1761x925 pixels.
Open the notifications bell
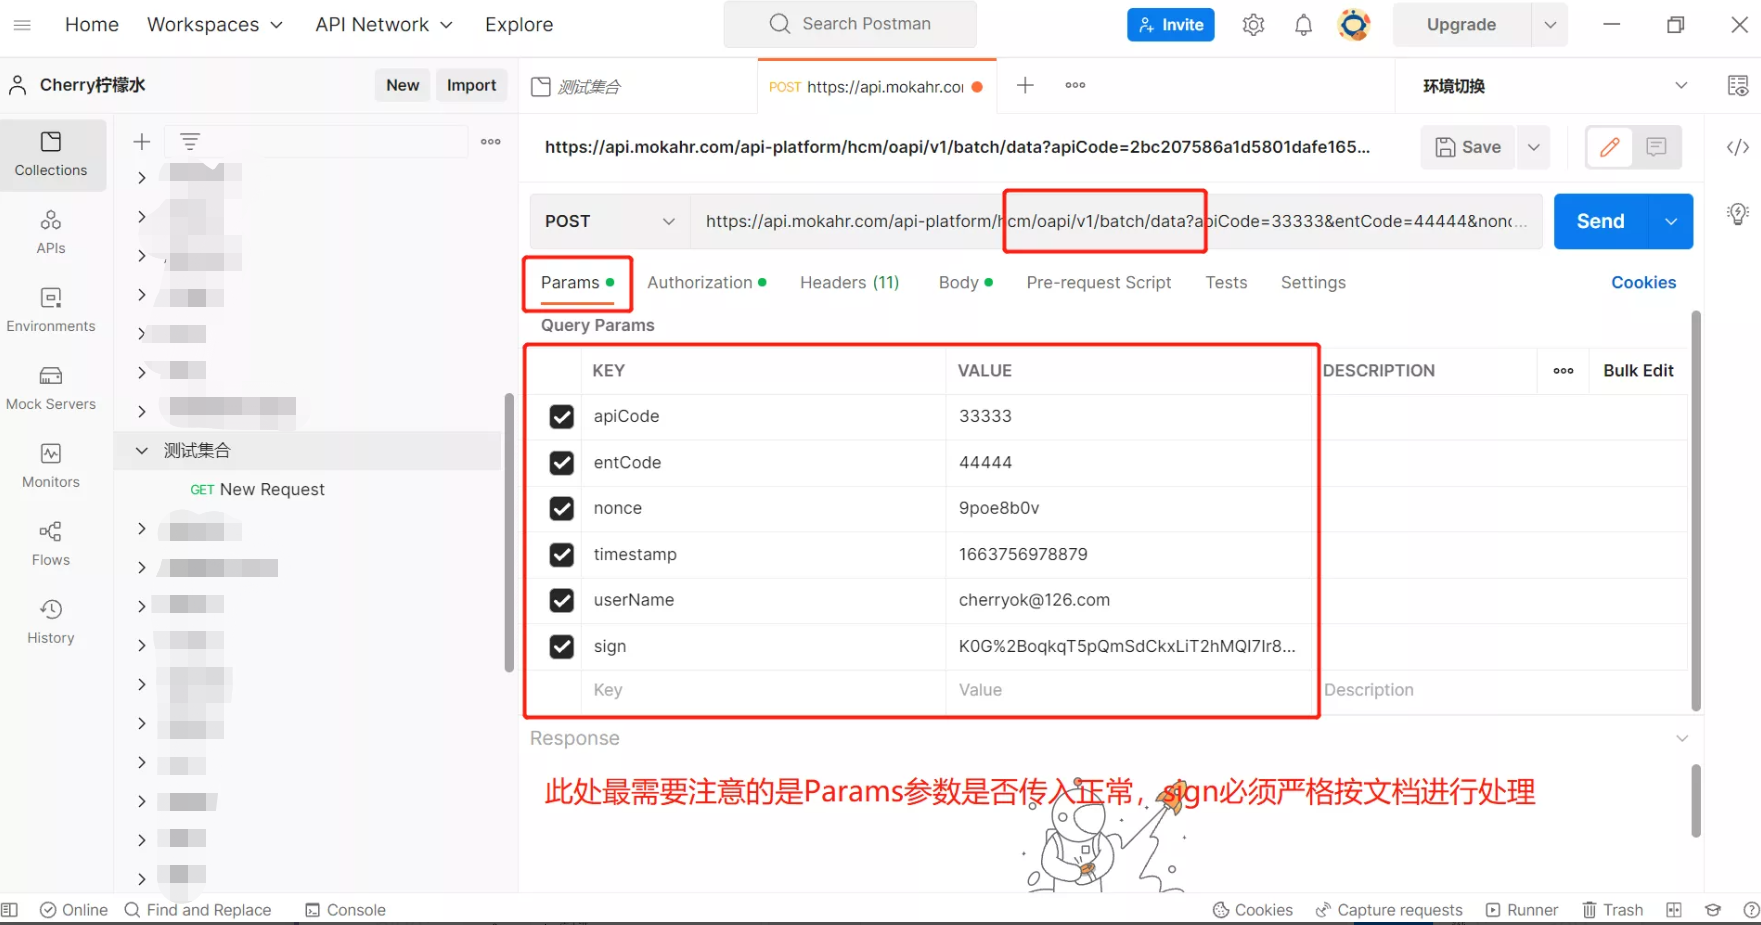pyautogui.click(x=1303, y=25)
